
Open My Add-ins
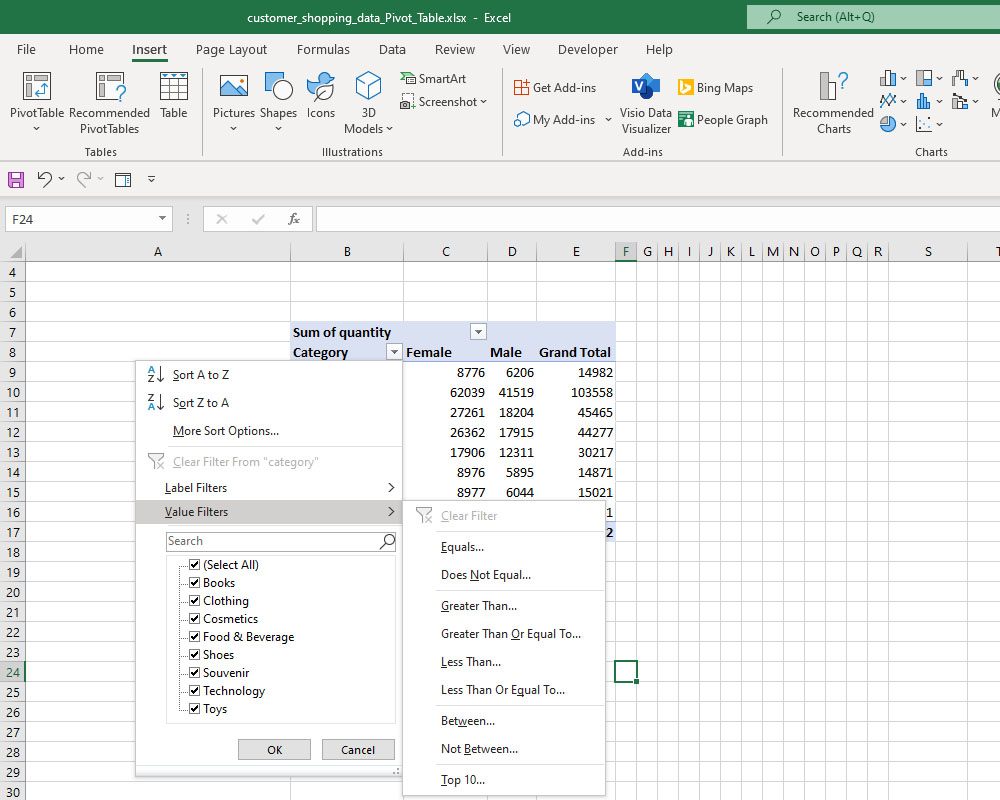[555, 119]
